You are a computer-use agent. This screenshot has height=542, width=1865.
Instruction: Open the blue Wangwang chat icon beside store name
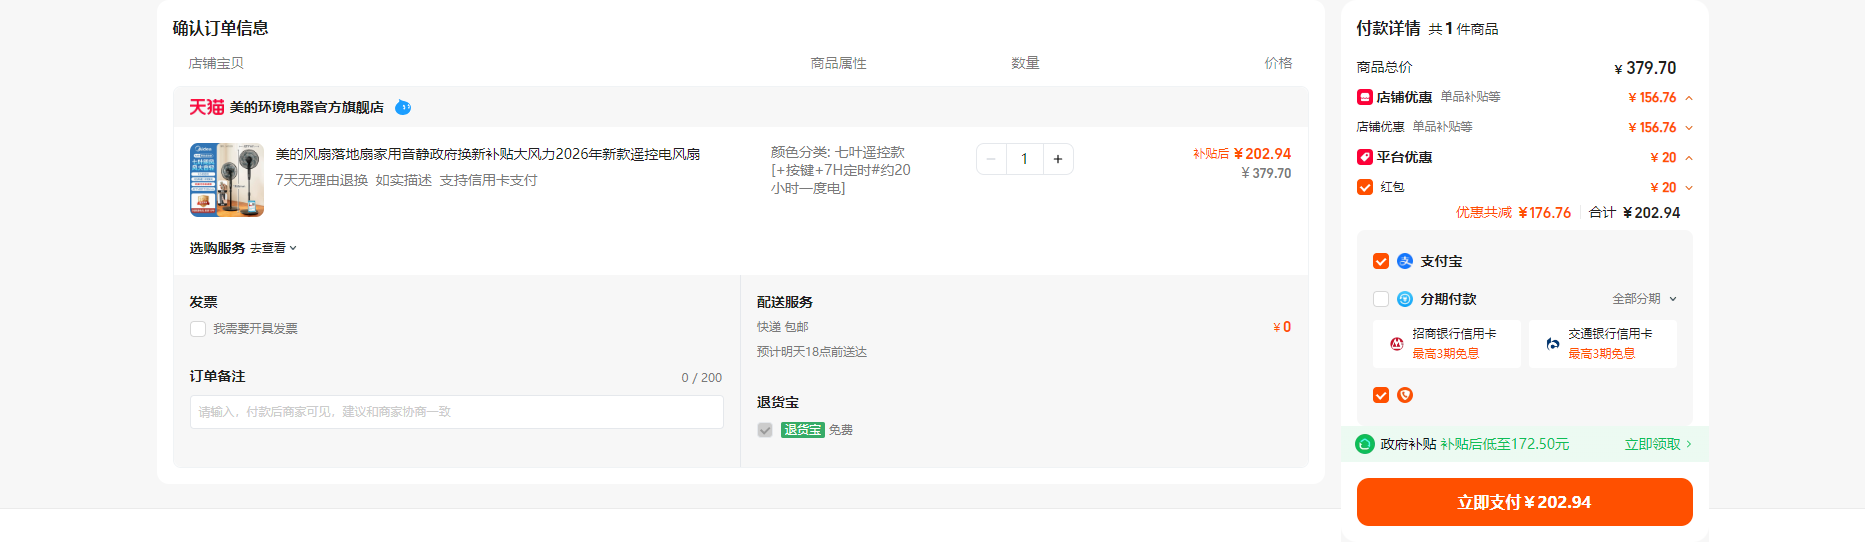tap(403, 107)
